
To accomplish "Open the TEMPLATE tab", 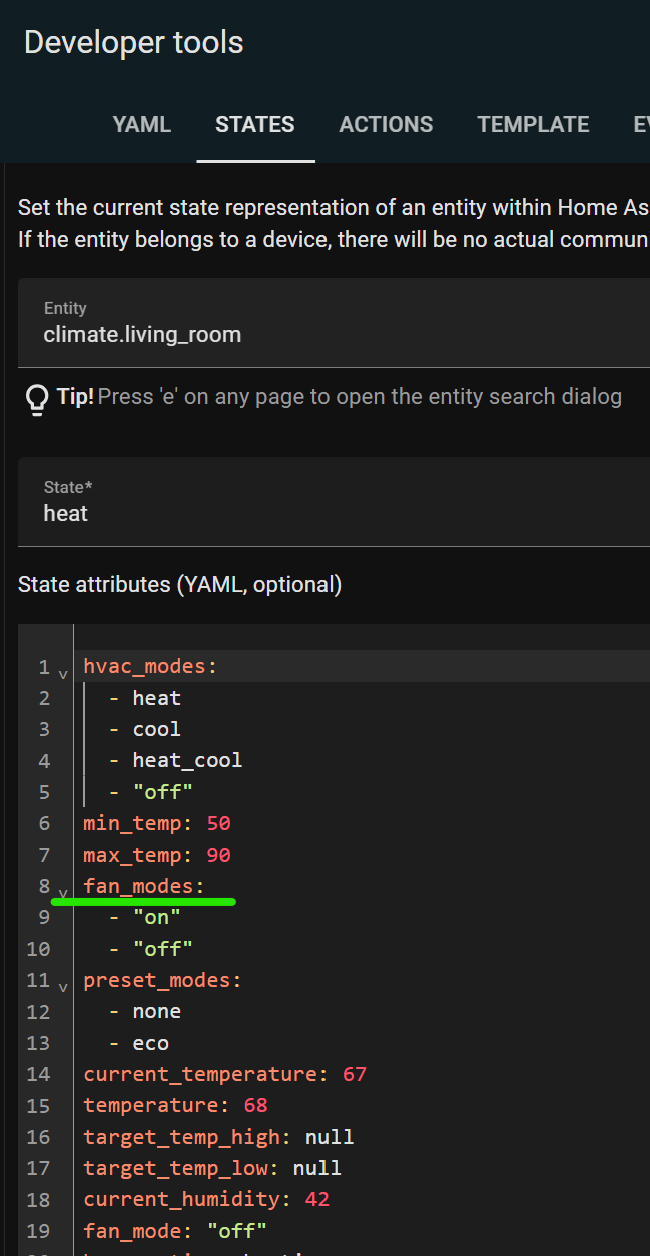I will click(x=533, y=124).
